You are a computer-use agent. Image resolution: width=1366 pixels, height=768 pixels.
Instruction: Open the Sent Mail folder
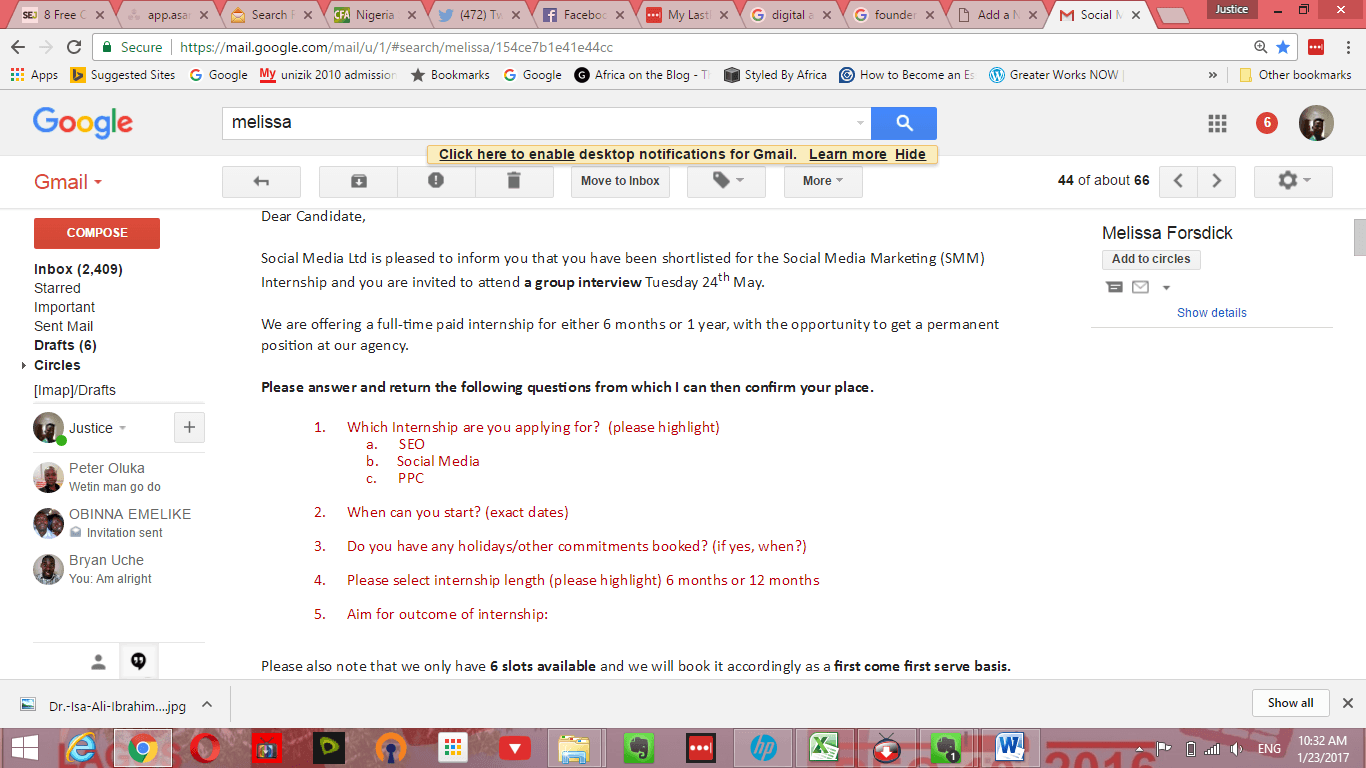pyautogui.click(x=64, y=326)
